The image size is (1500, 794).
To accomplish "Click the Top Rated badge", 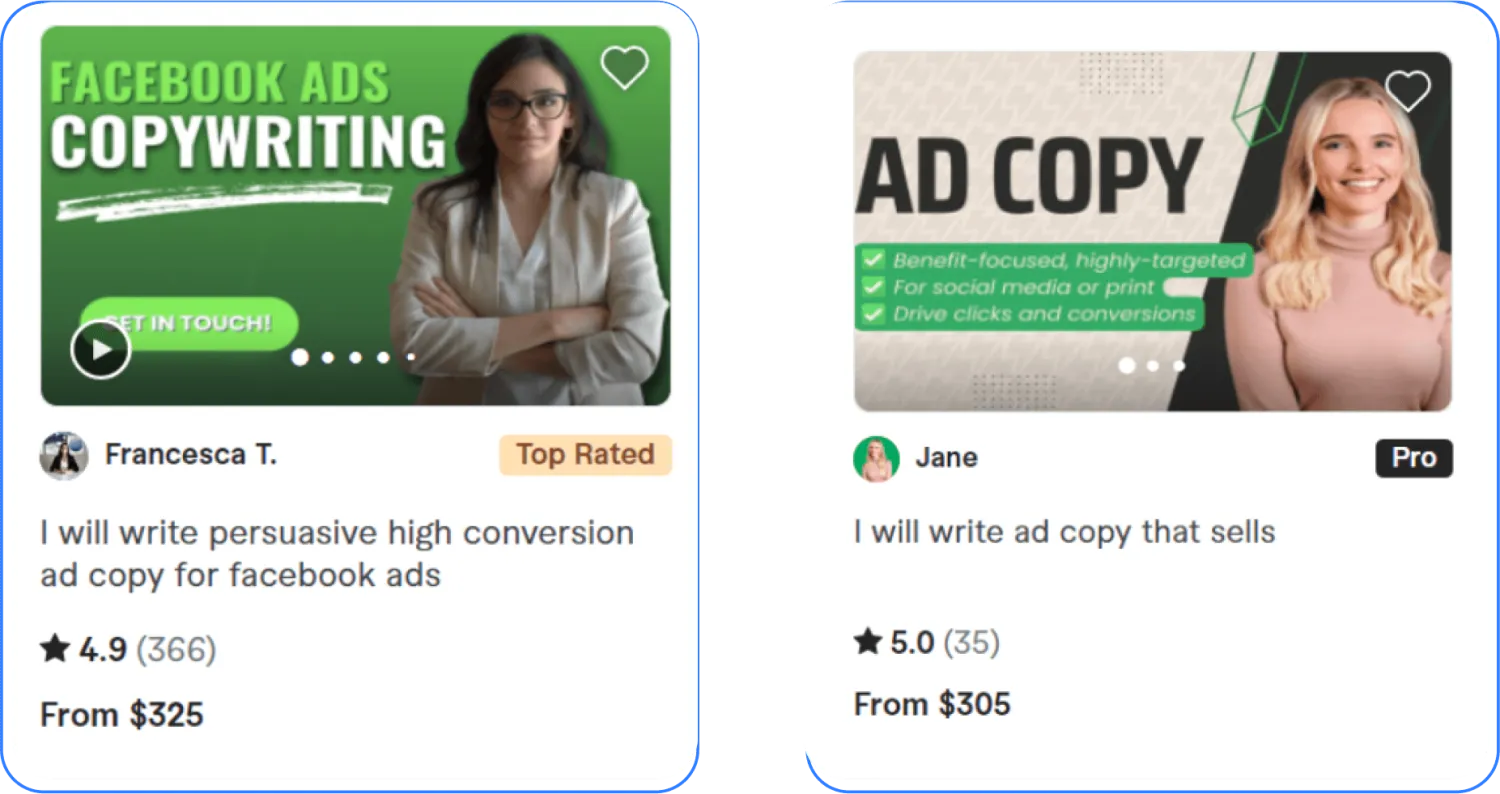I will pos(586,455).
